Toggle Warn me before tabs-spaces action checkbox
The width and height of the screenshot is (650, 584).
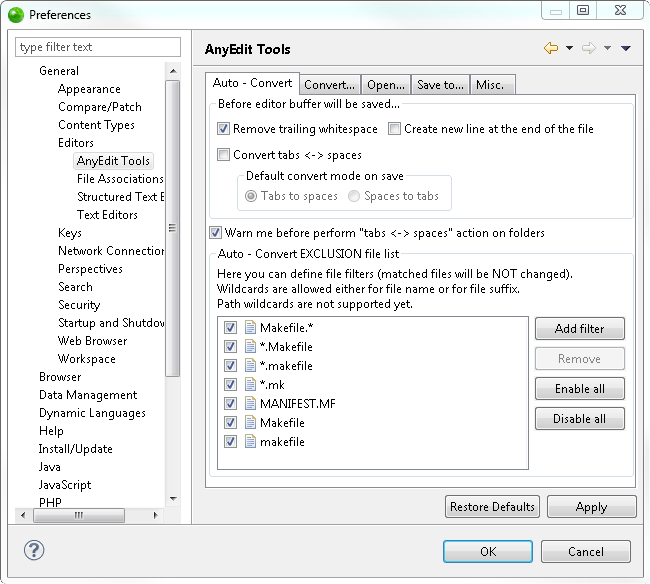(x=215, y=233)
